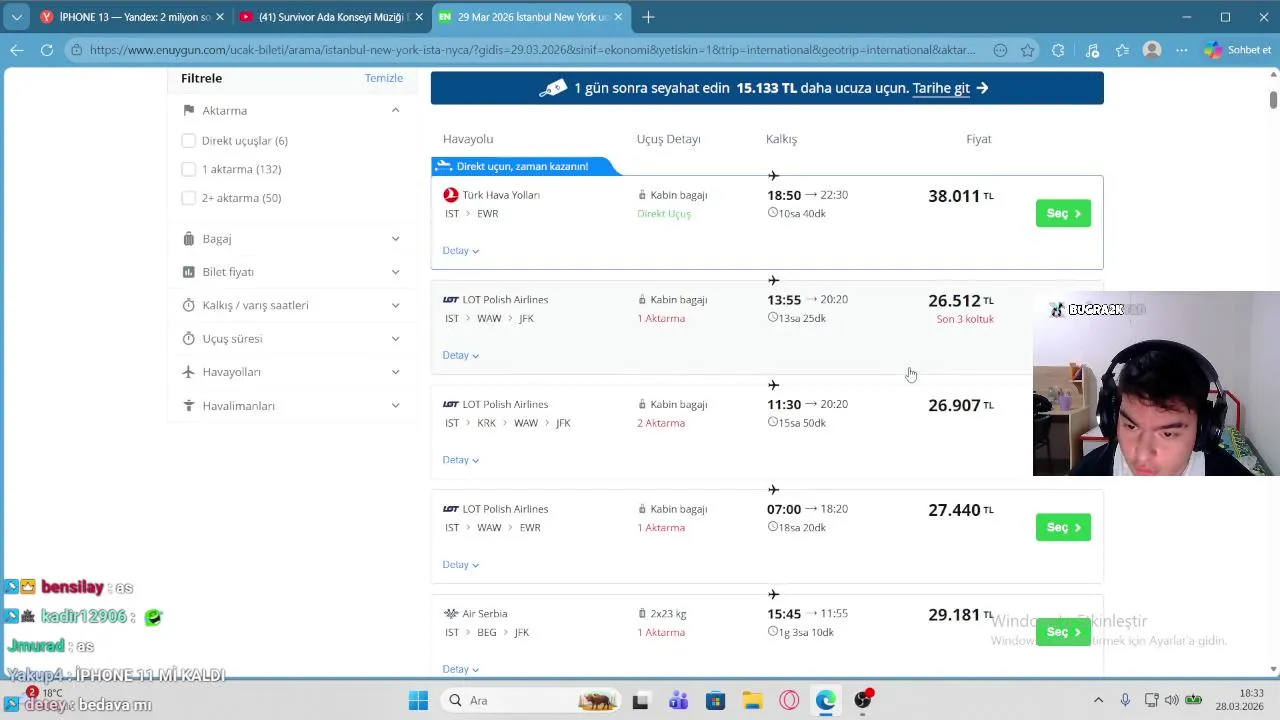Open OBS Studio from the taskbar
1280x720 pixels.
863,700
